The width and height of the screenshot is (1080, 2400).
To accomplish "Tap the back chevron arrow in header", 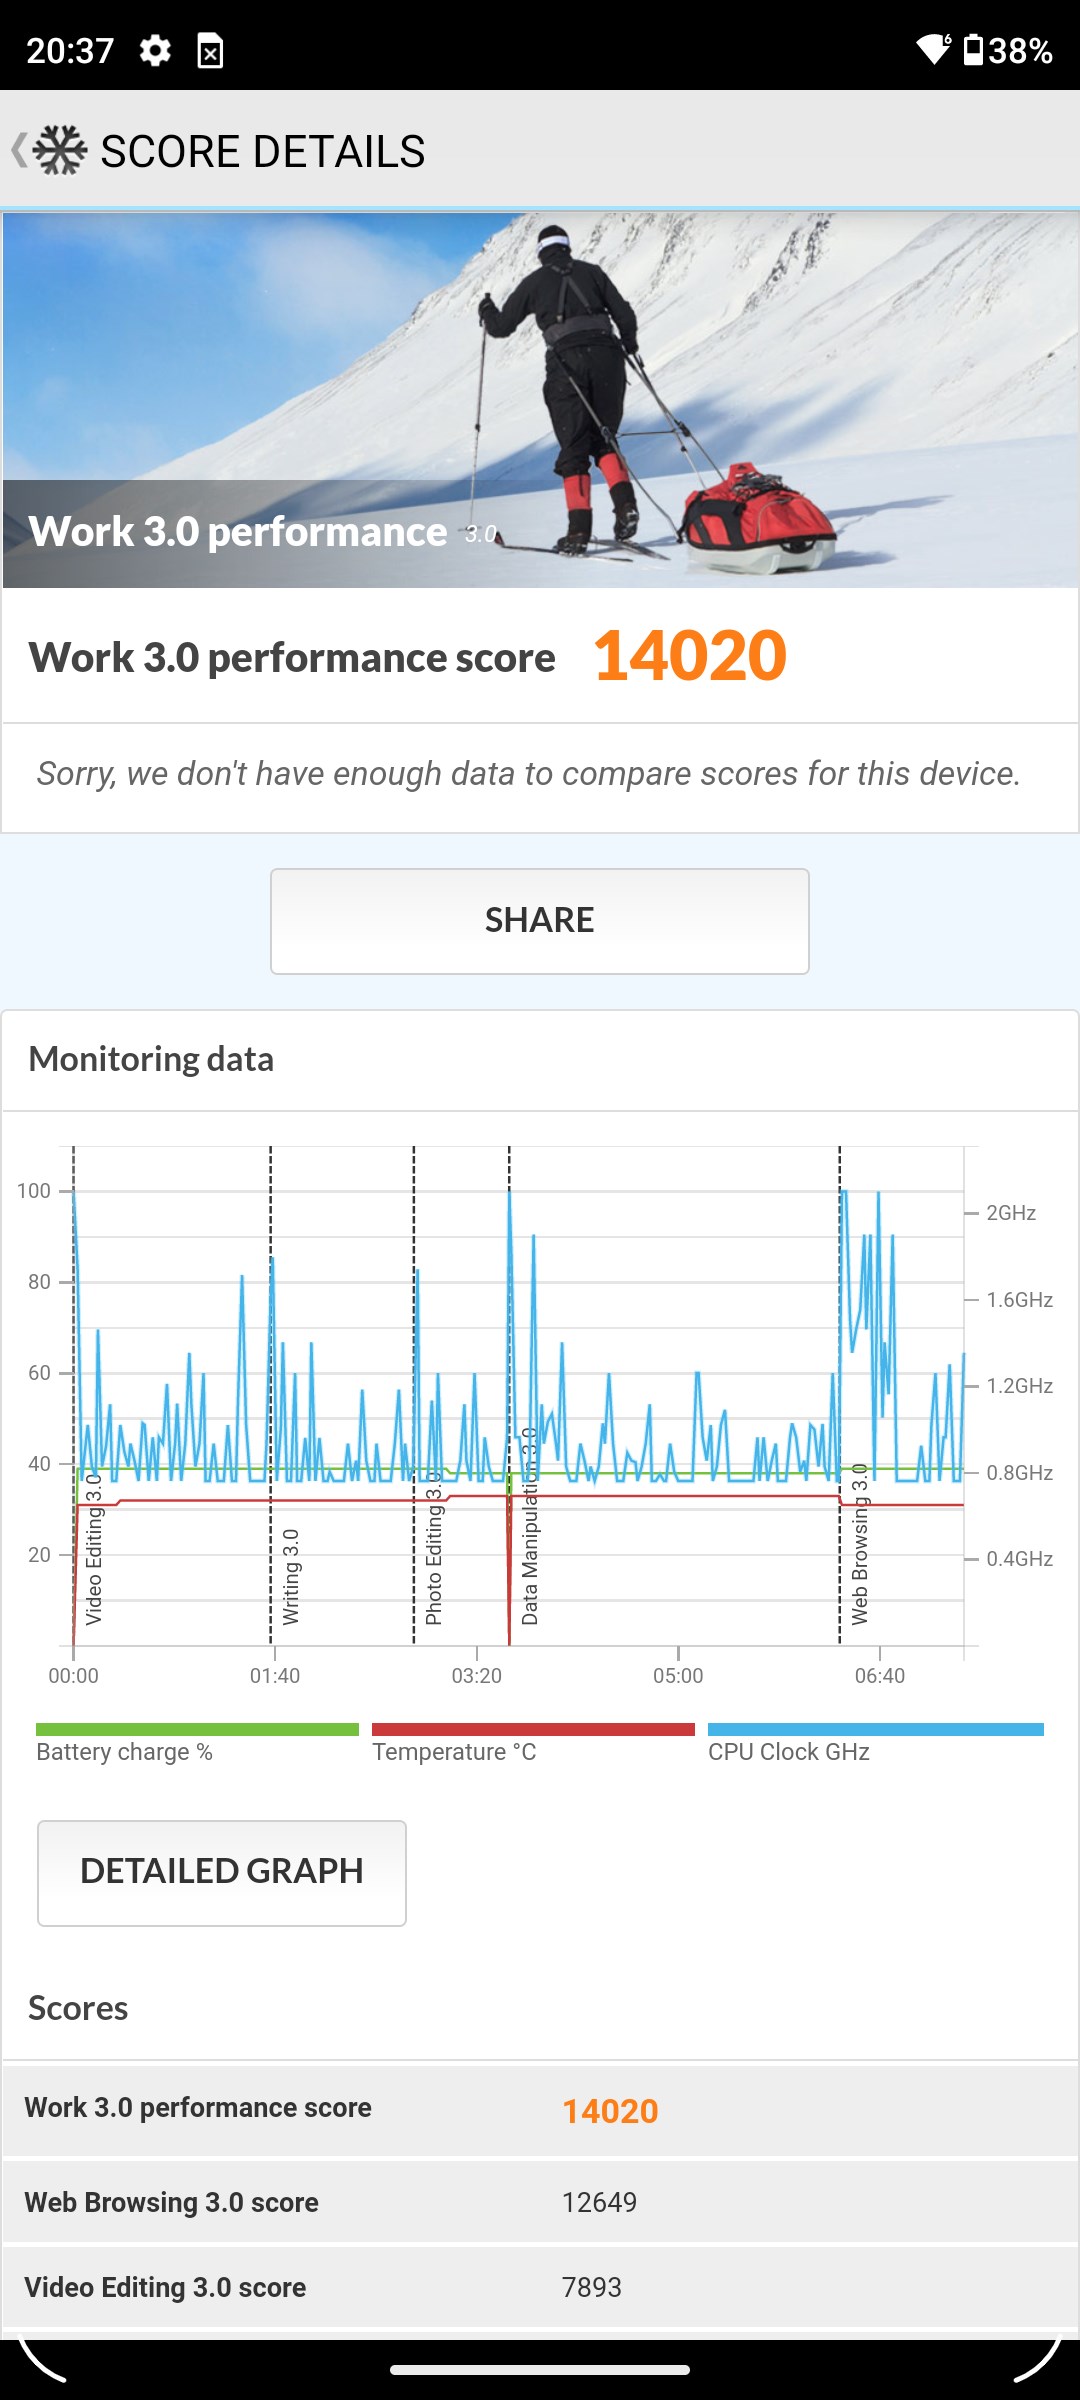I will pos(18,151).
